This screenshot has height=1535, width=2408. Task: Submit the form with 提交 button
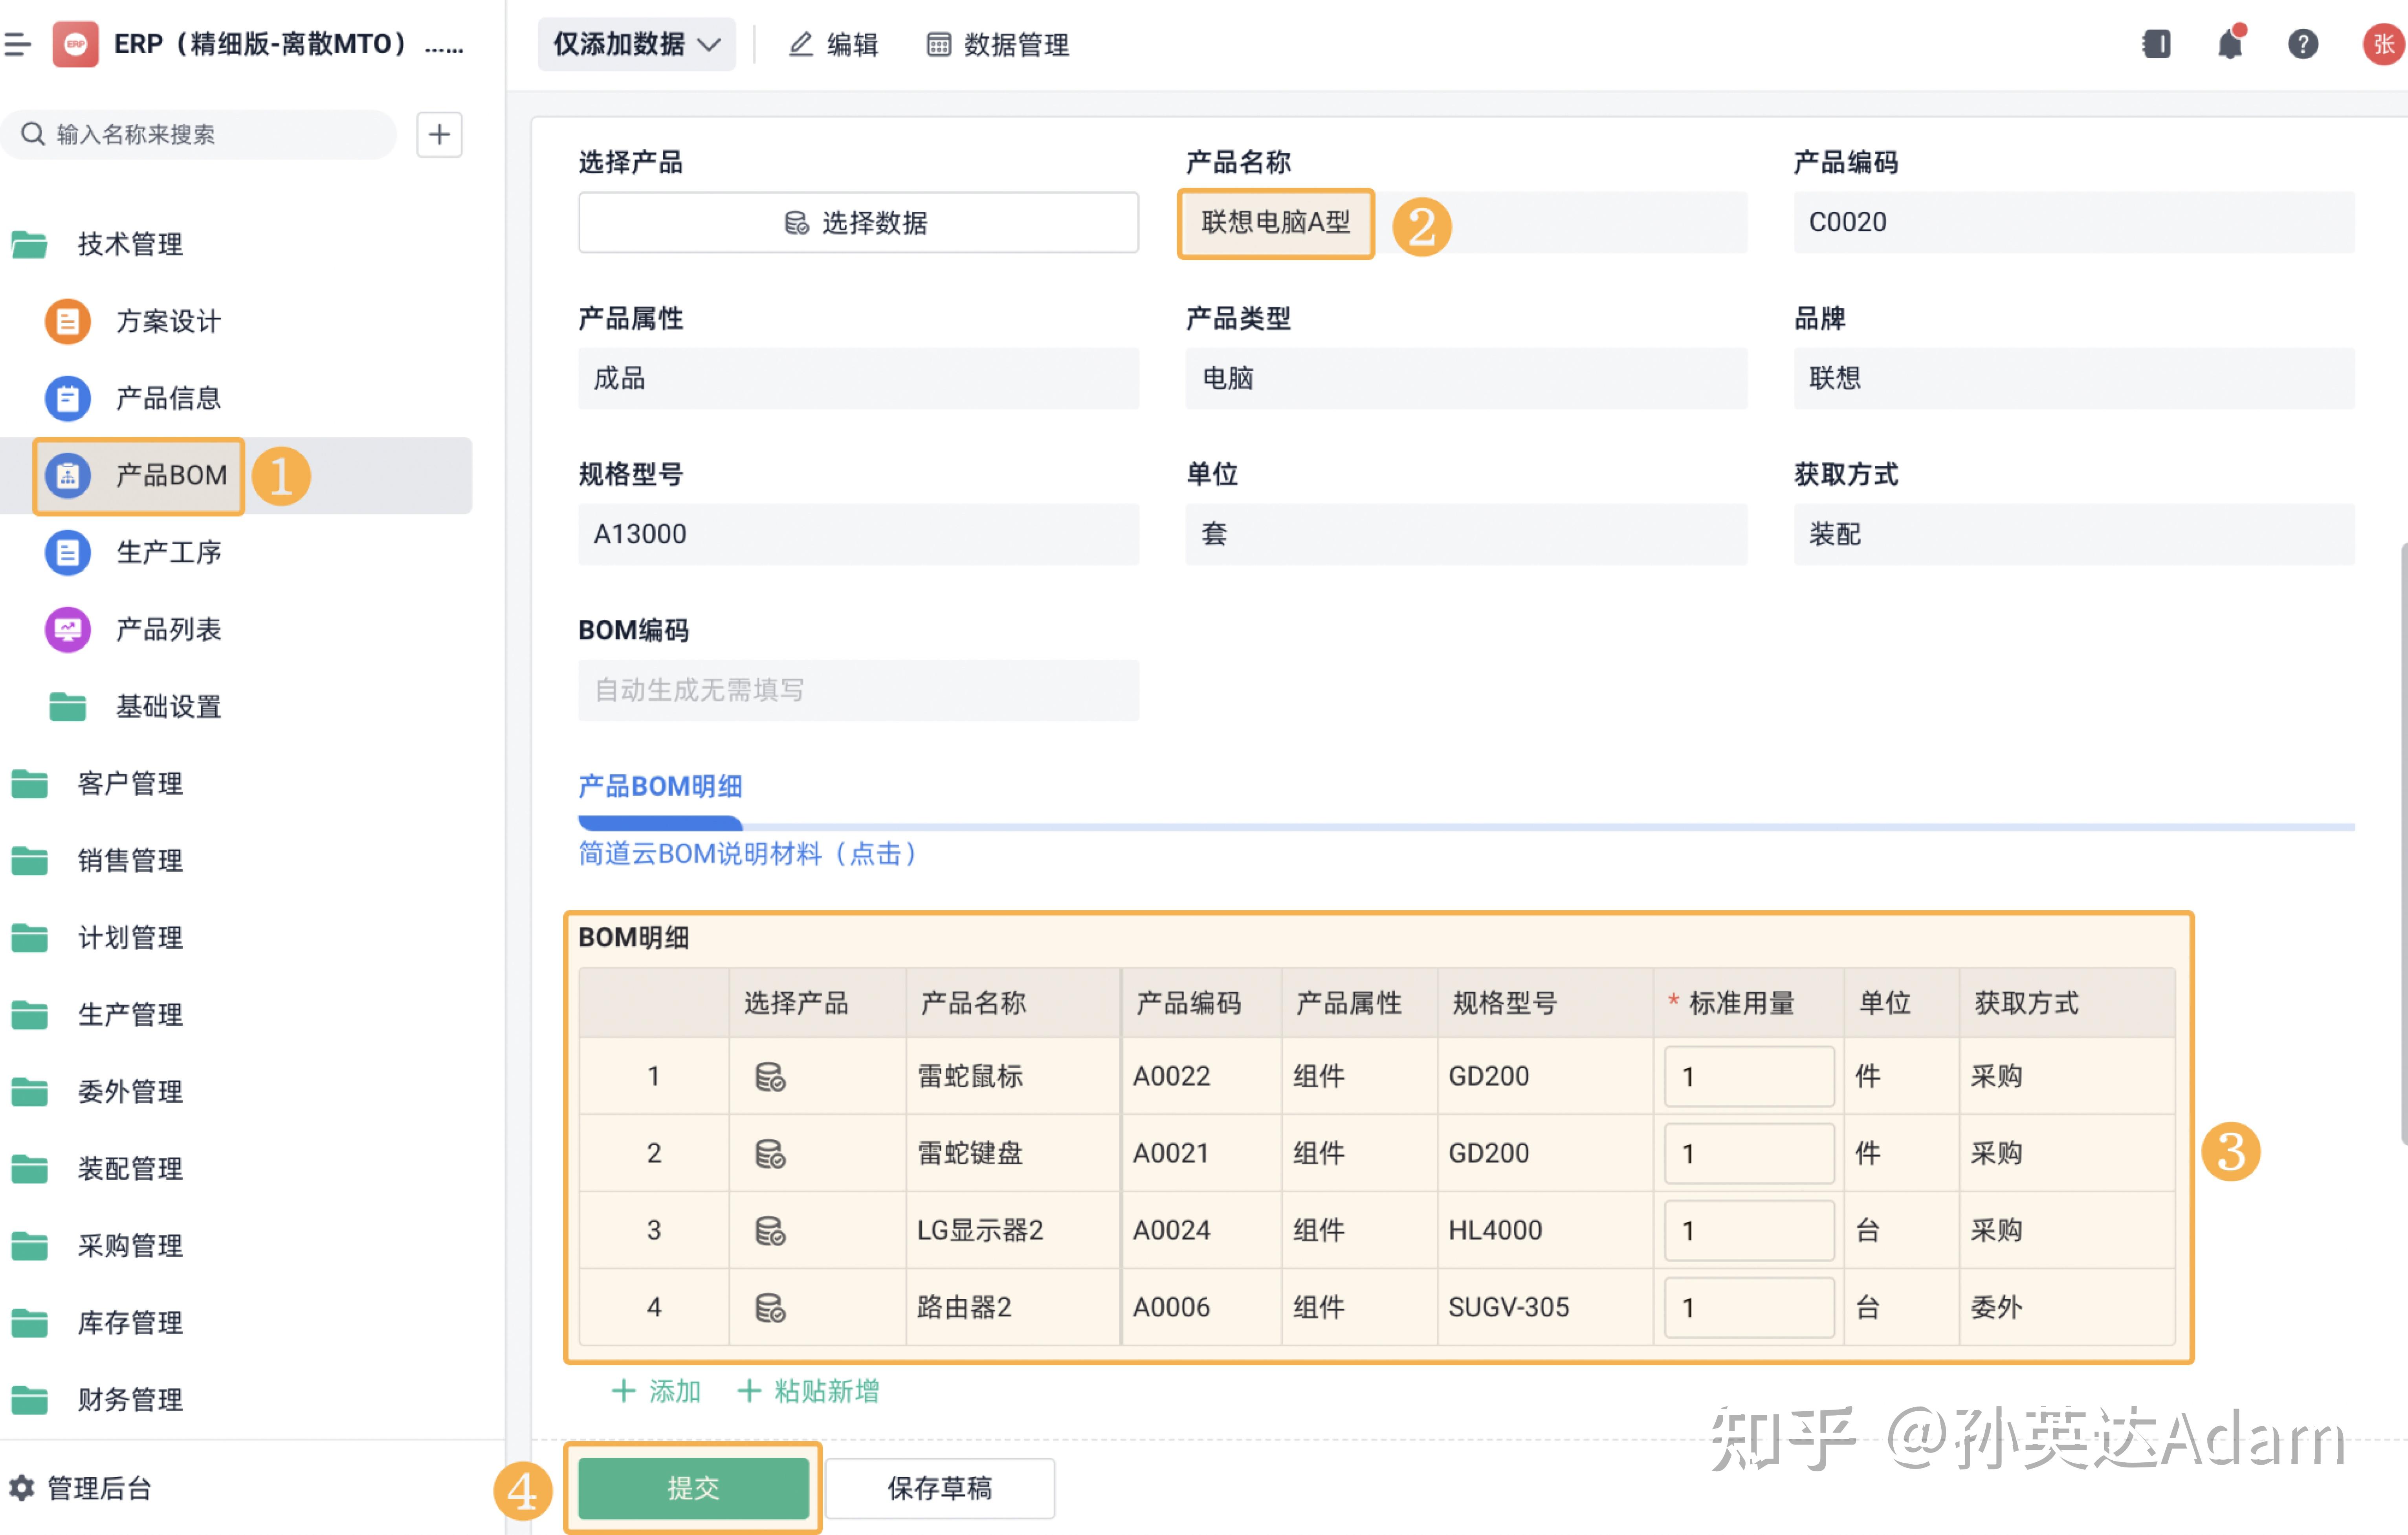693,1488
